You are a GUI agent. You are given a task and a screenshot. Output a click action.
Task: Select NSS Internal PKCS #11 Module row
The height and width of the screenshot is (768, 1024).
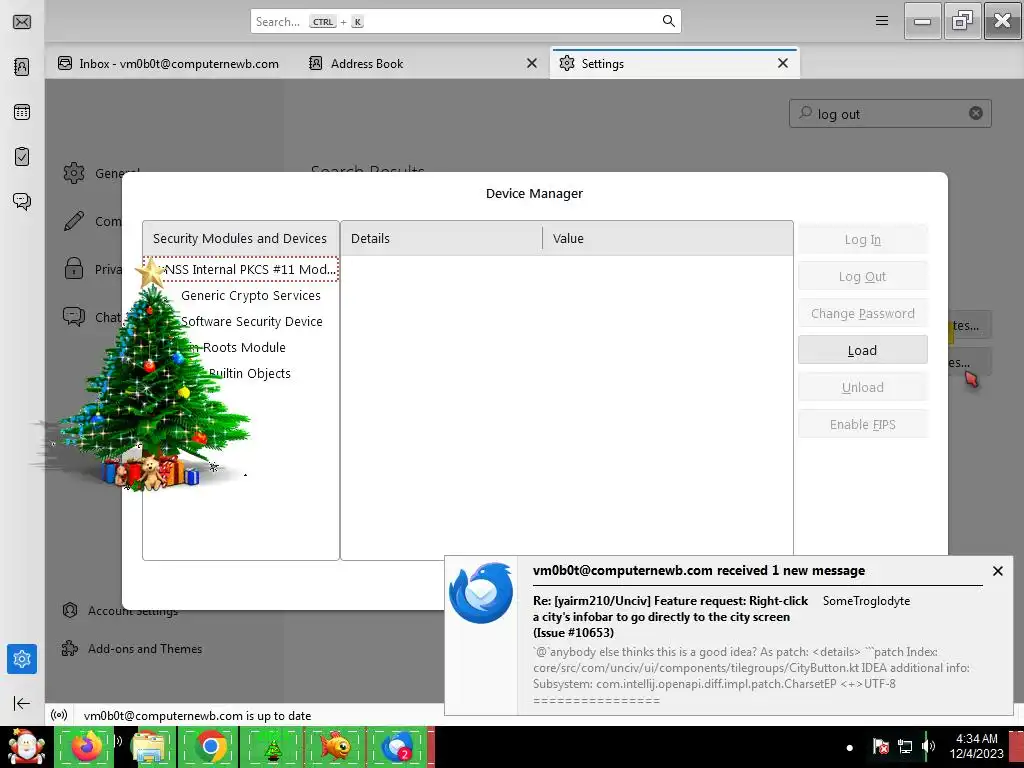(241, 269)
